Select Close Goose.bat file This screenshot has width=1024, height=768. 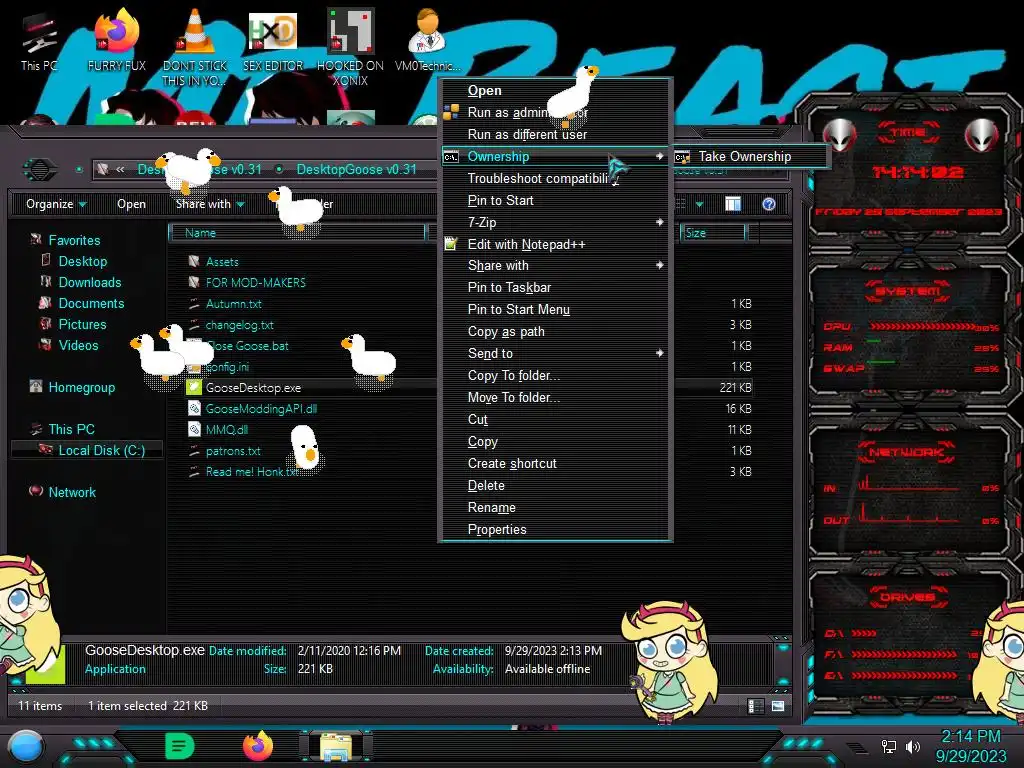pos(249,345)
